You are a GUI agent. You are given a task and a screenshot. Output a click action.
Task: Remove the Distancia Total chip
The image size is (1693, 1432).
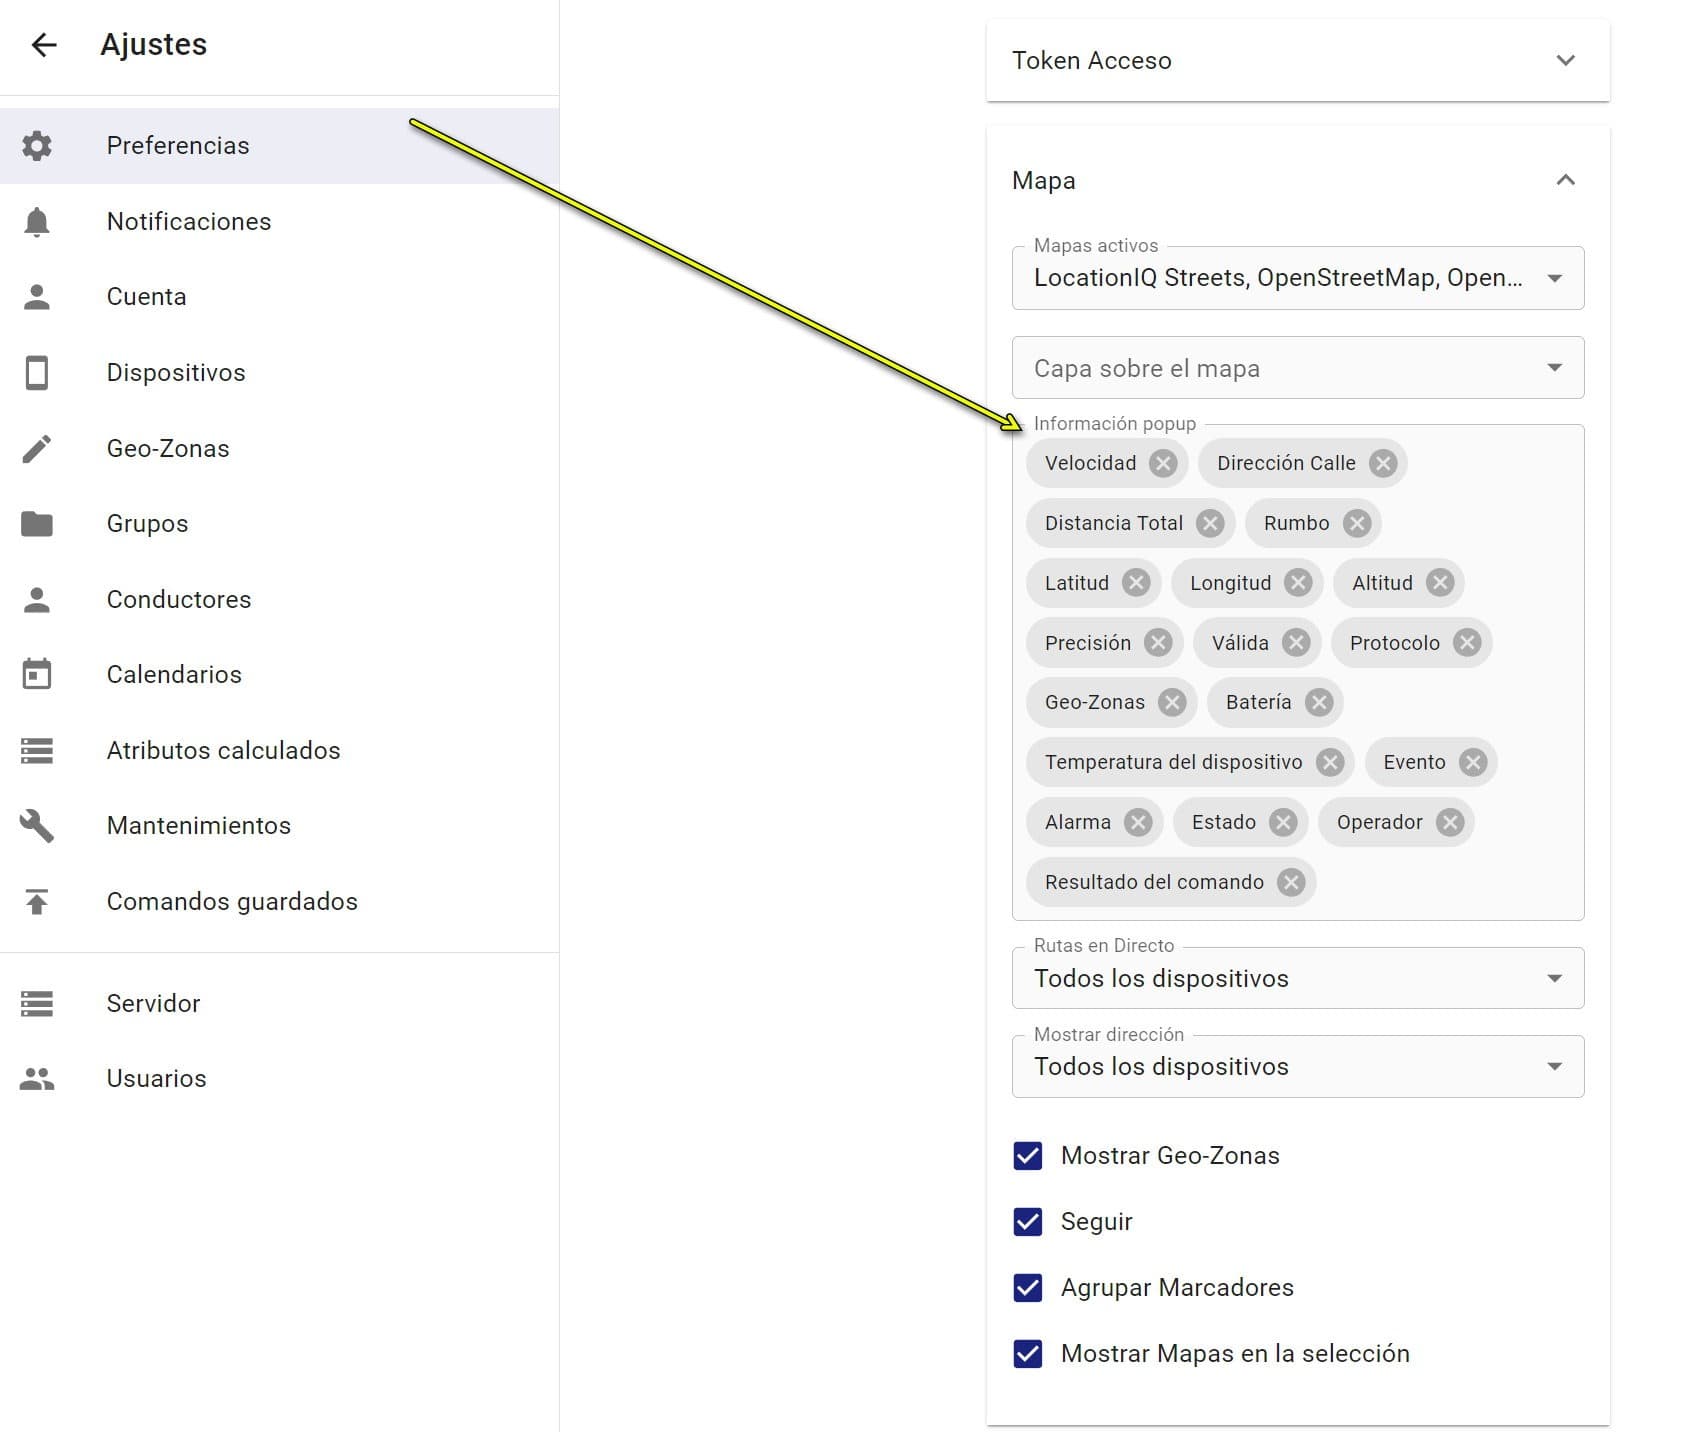point(1210,523)
